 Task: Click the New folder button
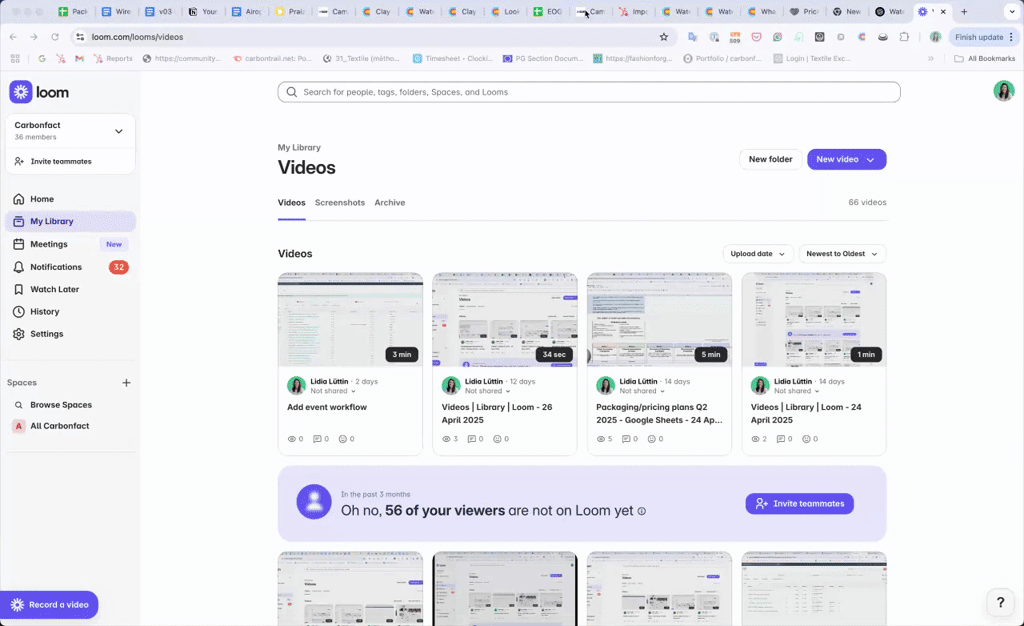pos(770,159)
